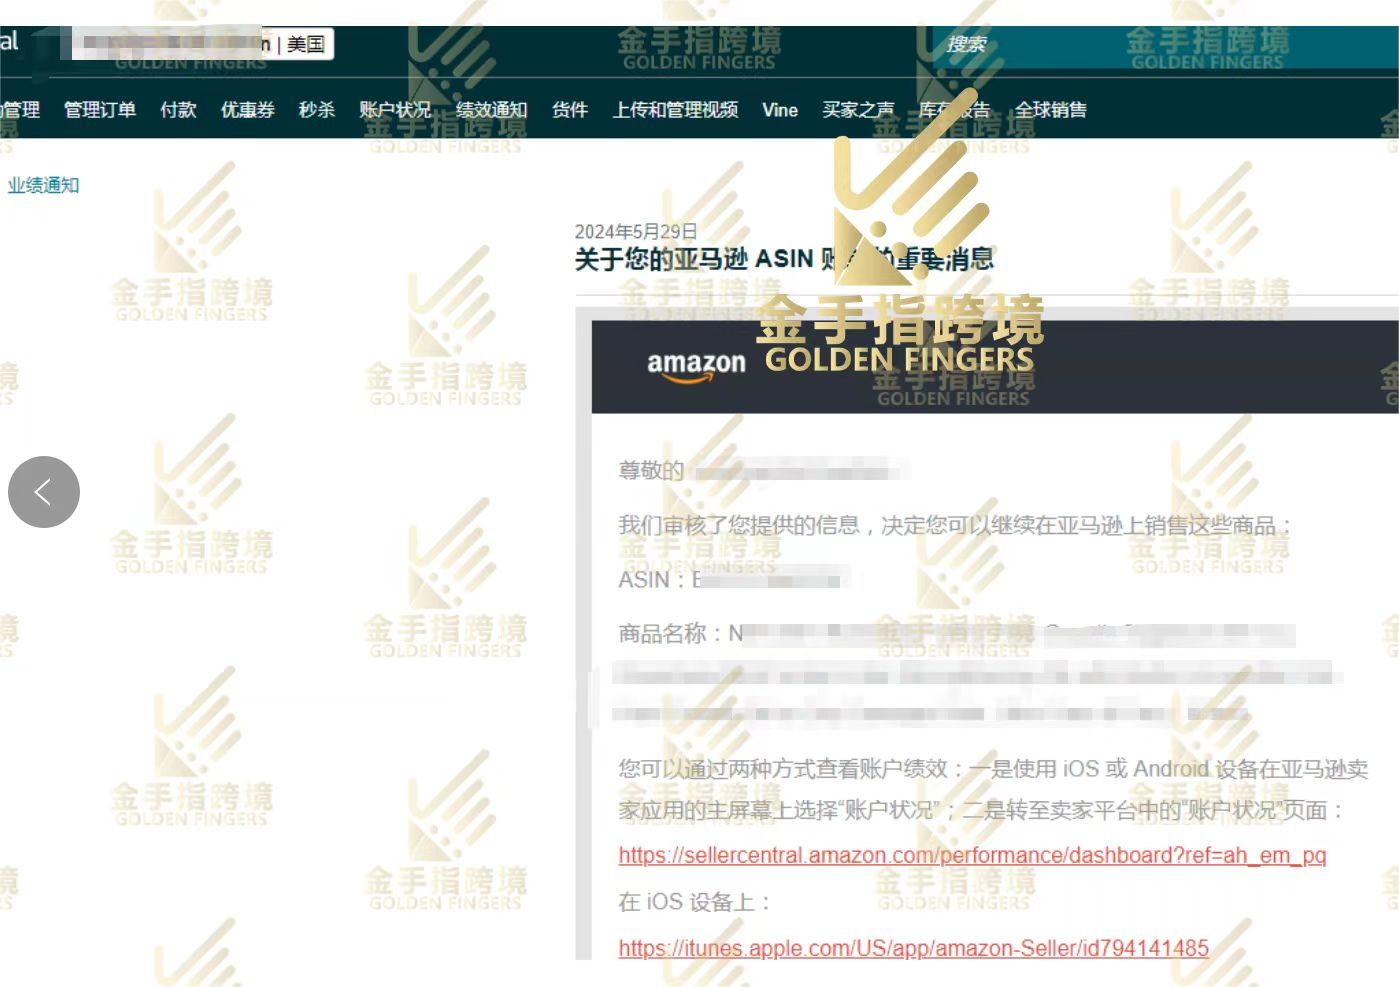Image resolution: width=1399 pixels, height=987 pixels.
Task: Open the 账户状况 page
Action: (x=395, y=110)
